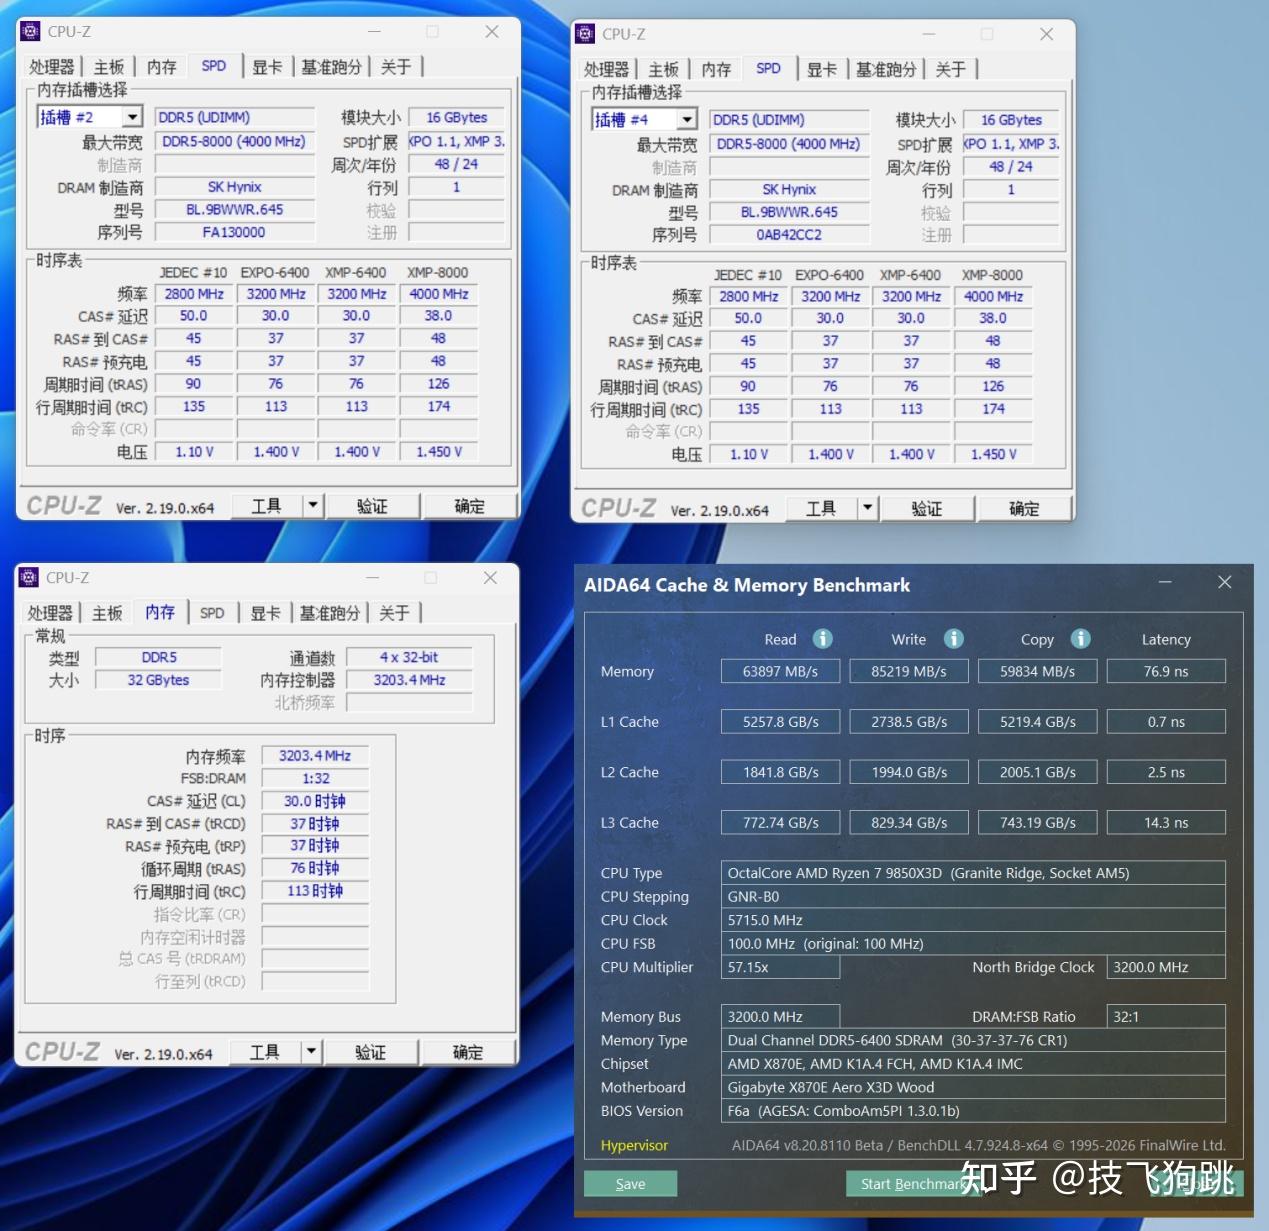
Task: Click 确定 button in slot #4 window
Action: click(1024, 508)
